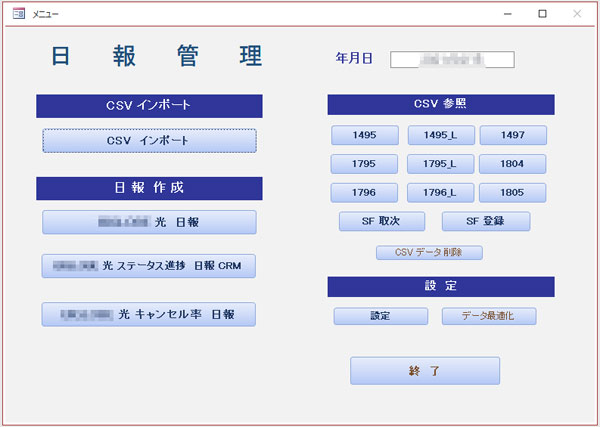Click the Access form icon in title bar

pyautogui.click(x=17, y=14)
